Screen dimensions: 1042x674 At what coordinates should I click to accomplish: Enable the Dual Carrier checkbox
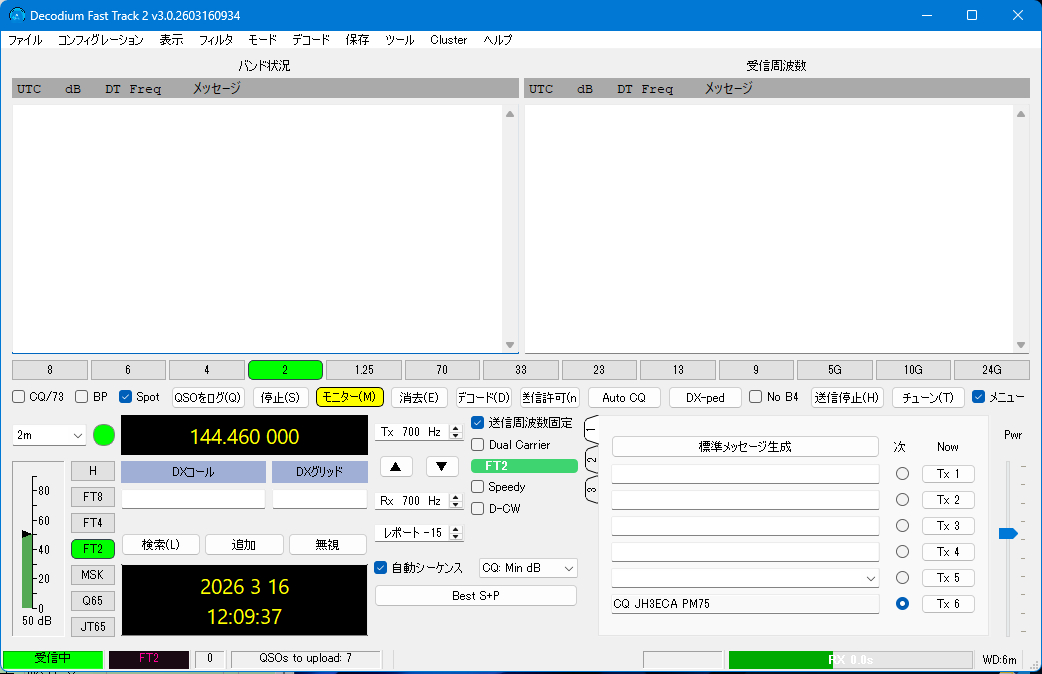pos(478,445)
